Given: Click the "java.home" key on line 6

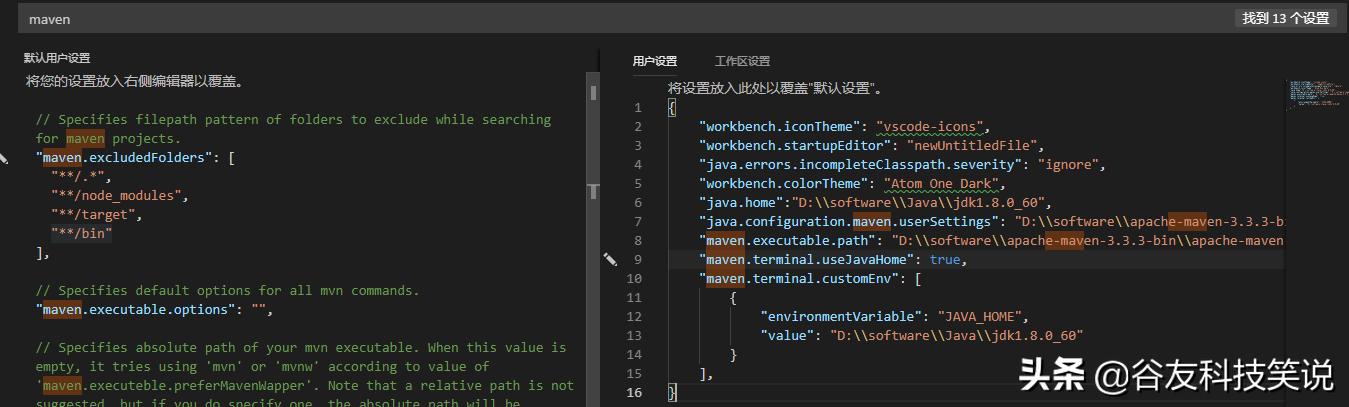Looking at the screenshot, I should (742, 202).
